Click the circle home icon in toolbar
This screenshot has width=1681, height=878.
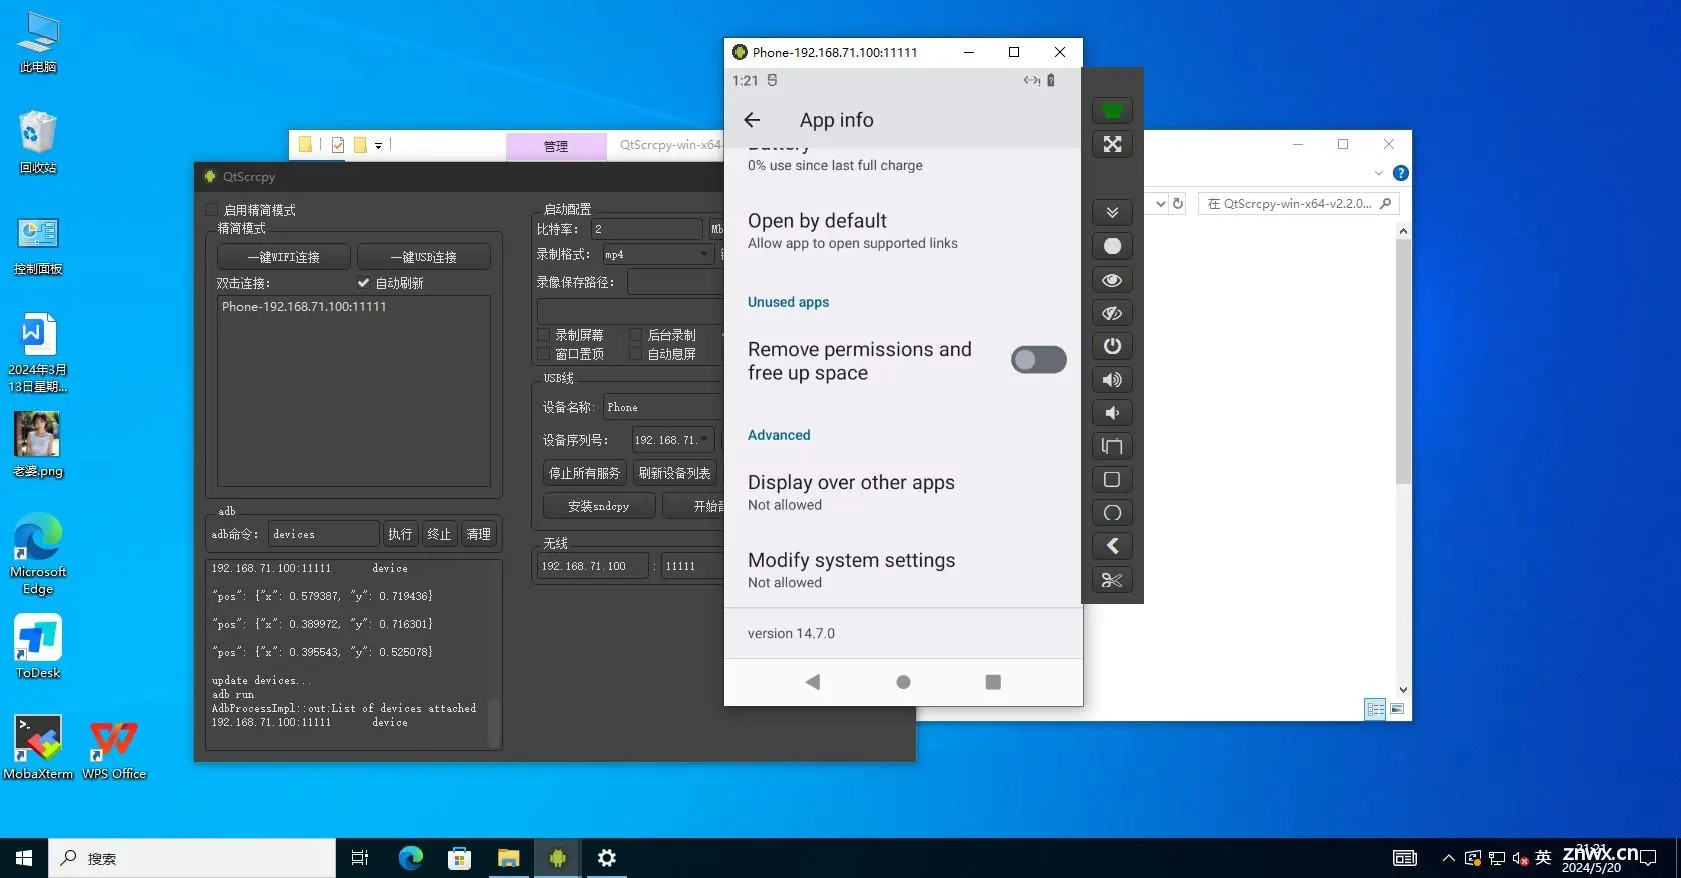1112,513
